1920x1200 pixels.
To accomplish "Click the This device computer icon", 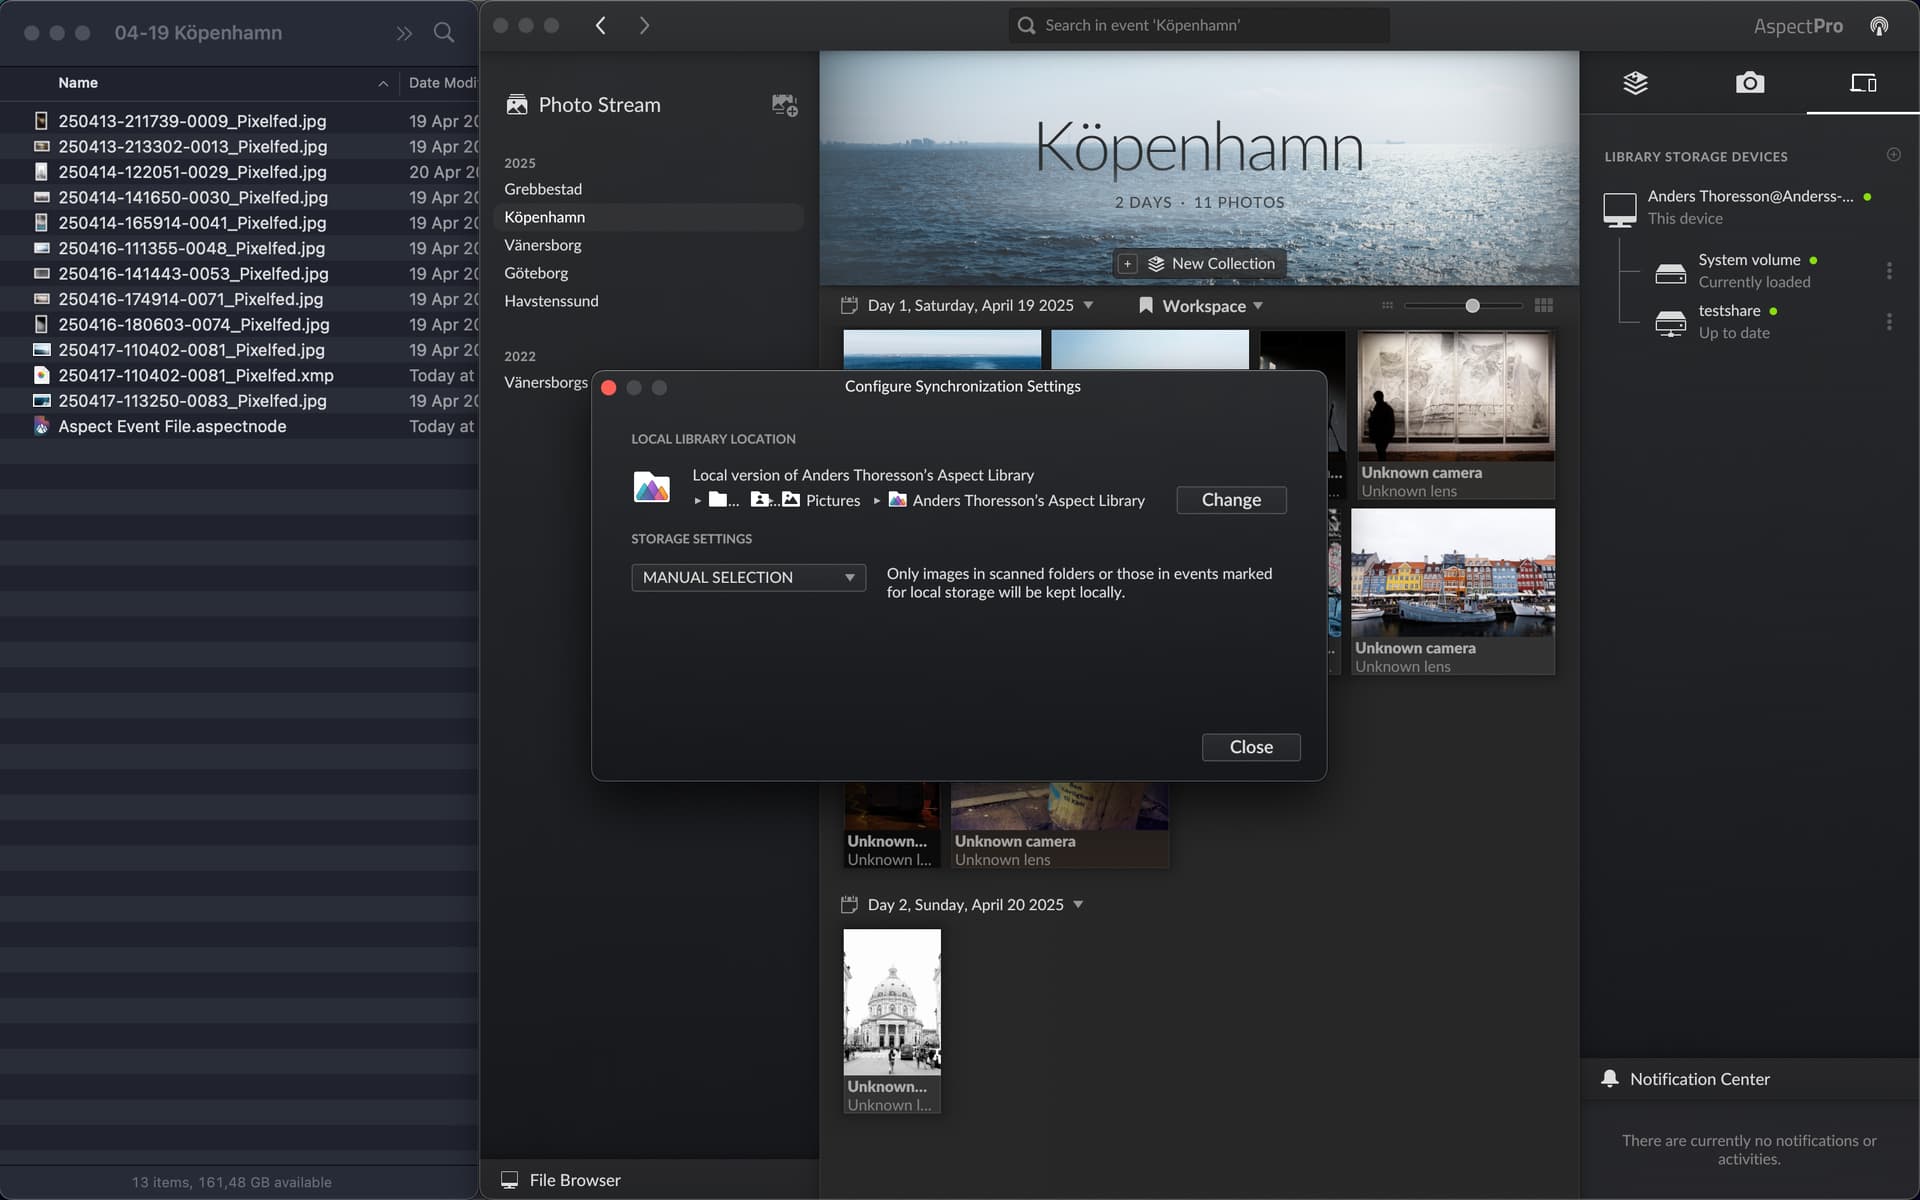I will click(1619, 209).
